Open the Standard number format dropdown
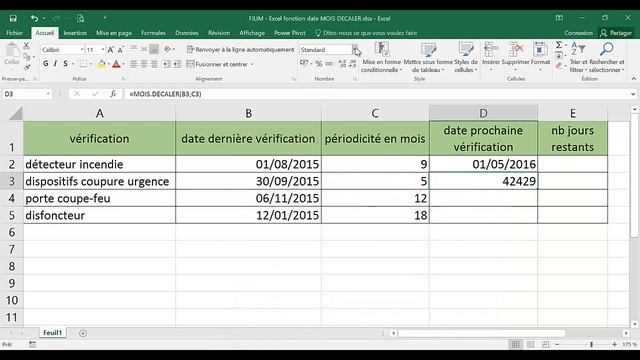 [355, 50]
